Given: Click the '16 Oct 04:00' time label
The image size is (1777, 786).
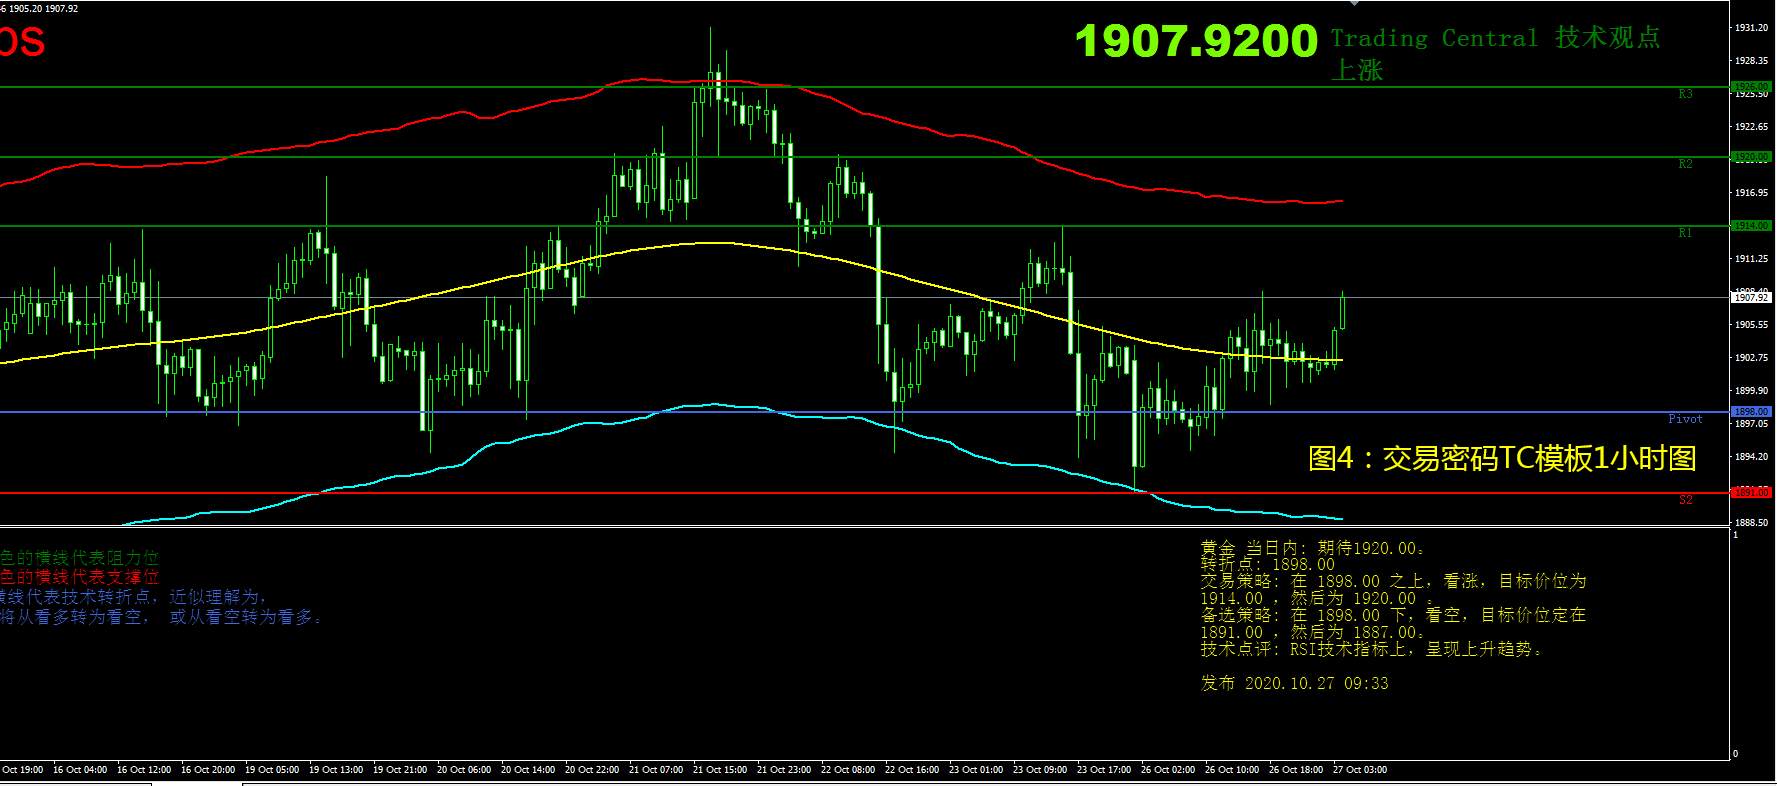Looking at the screenshot, I should (x=80, y=770).
